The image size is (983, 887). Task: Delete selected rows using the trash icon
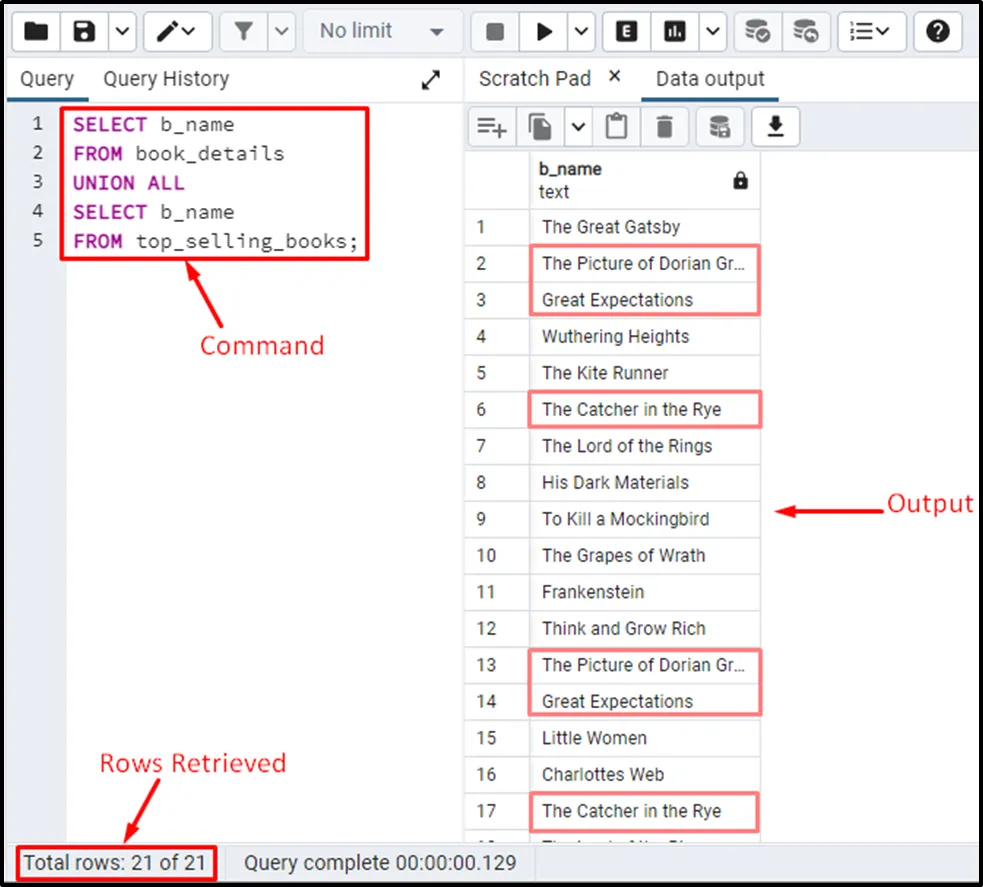[x=665, y=127]
